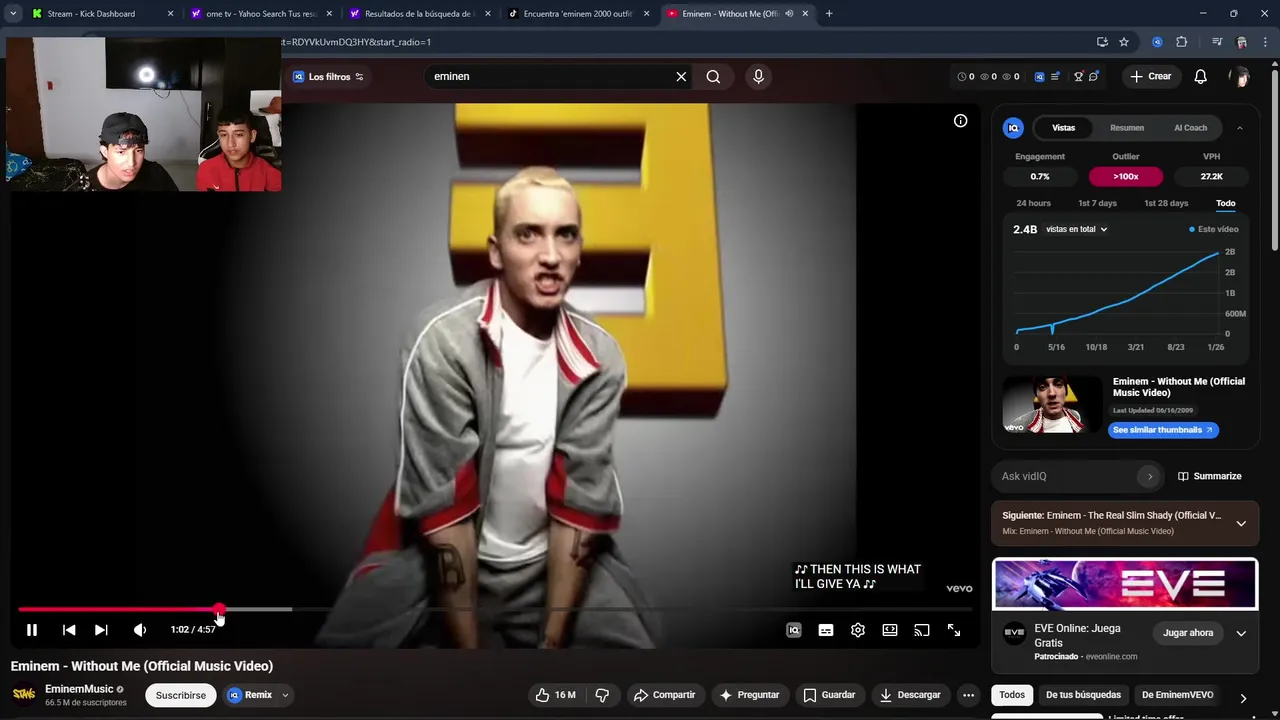Switch to the AI Coach tab

tap(1190, 128)
